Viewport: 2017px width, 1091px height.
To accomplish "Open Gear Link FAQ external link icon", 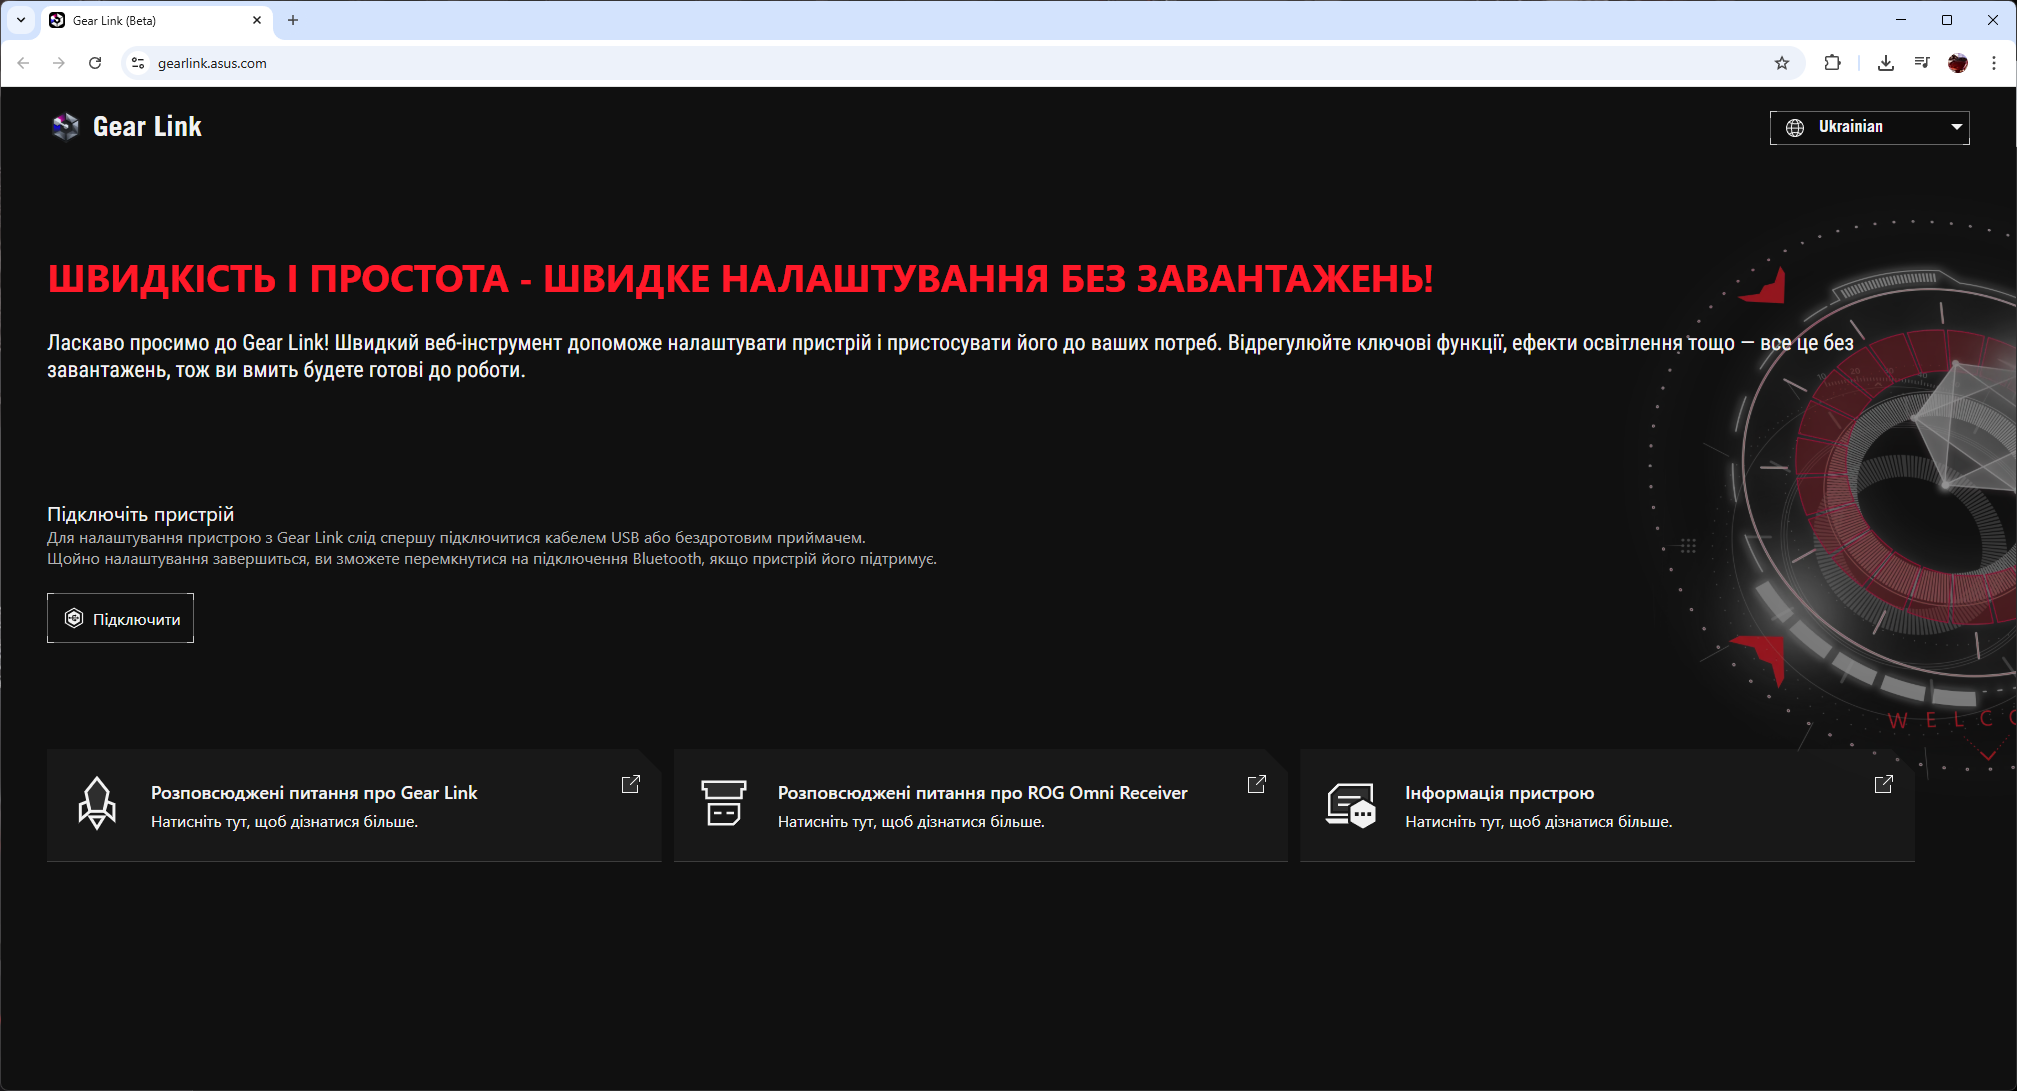I will [630, 784].
